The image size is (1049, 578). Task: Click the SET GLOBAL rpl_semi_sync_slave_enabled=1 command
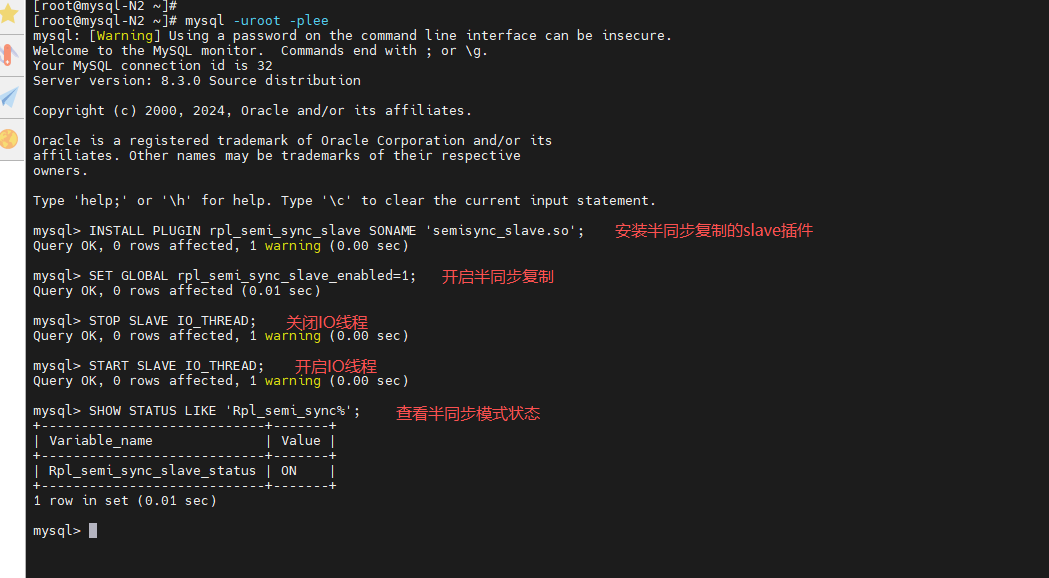tap(224, 276)
